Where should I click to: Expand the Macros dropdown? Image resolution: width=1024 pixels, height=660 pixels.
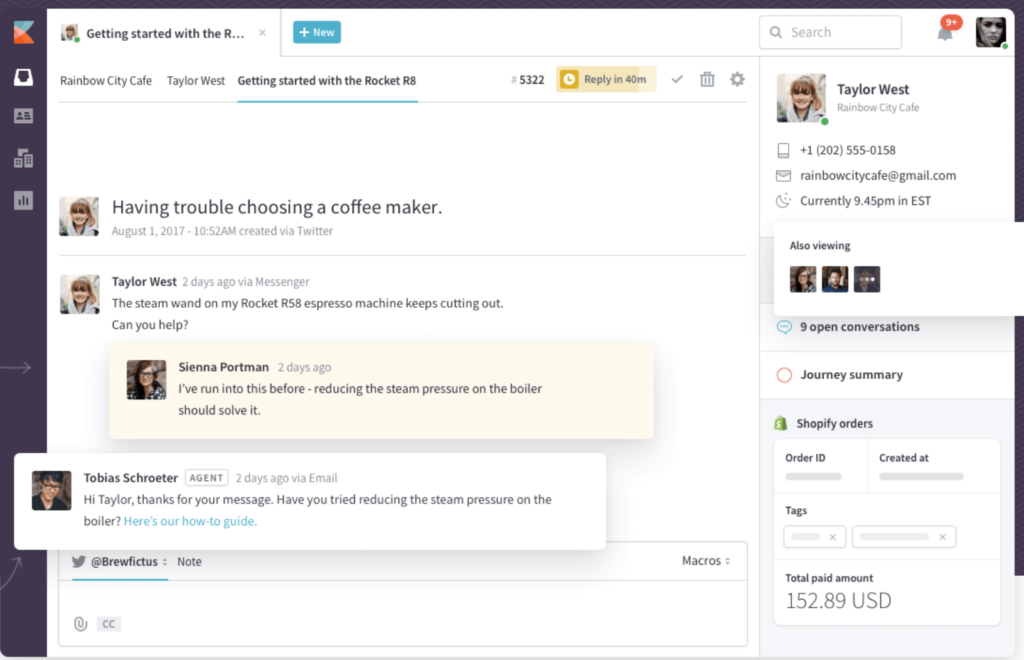pyautogui.click(x=706, y=561)
